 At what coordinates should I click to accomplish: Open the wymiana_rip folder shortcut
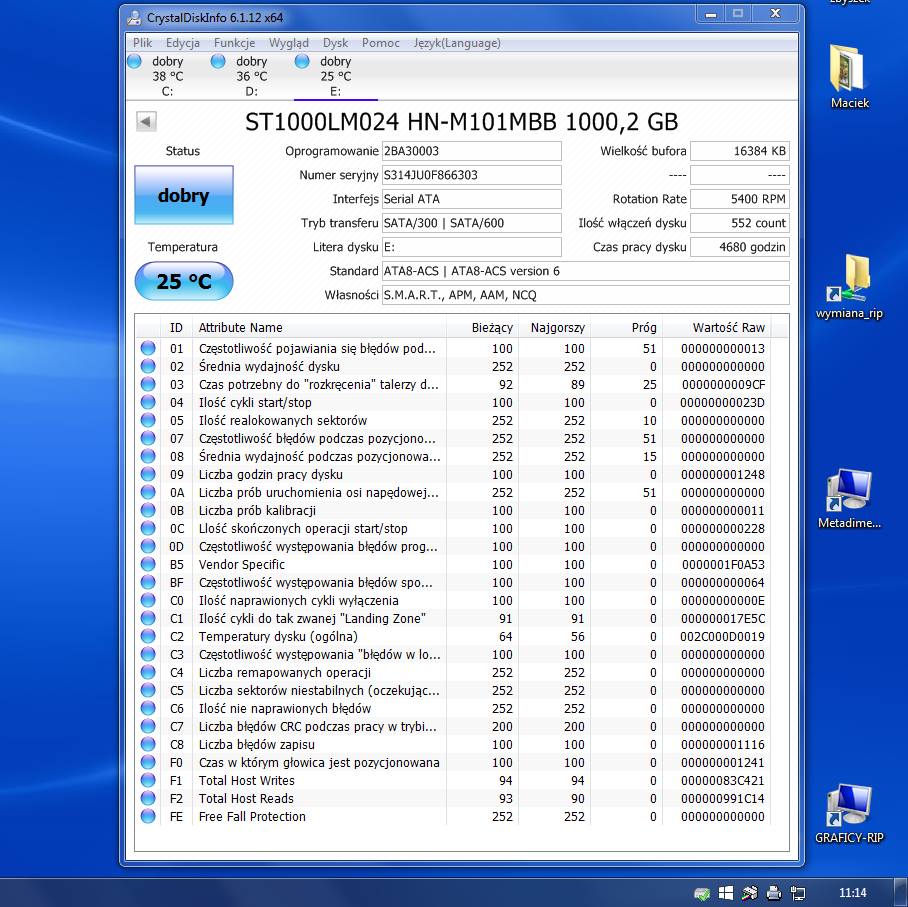[849, 287]
